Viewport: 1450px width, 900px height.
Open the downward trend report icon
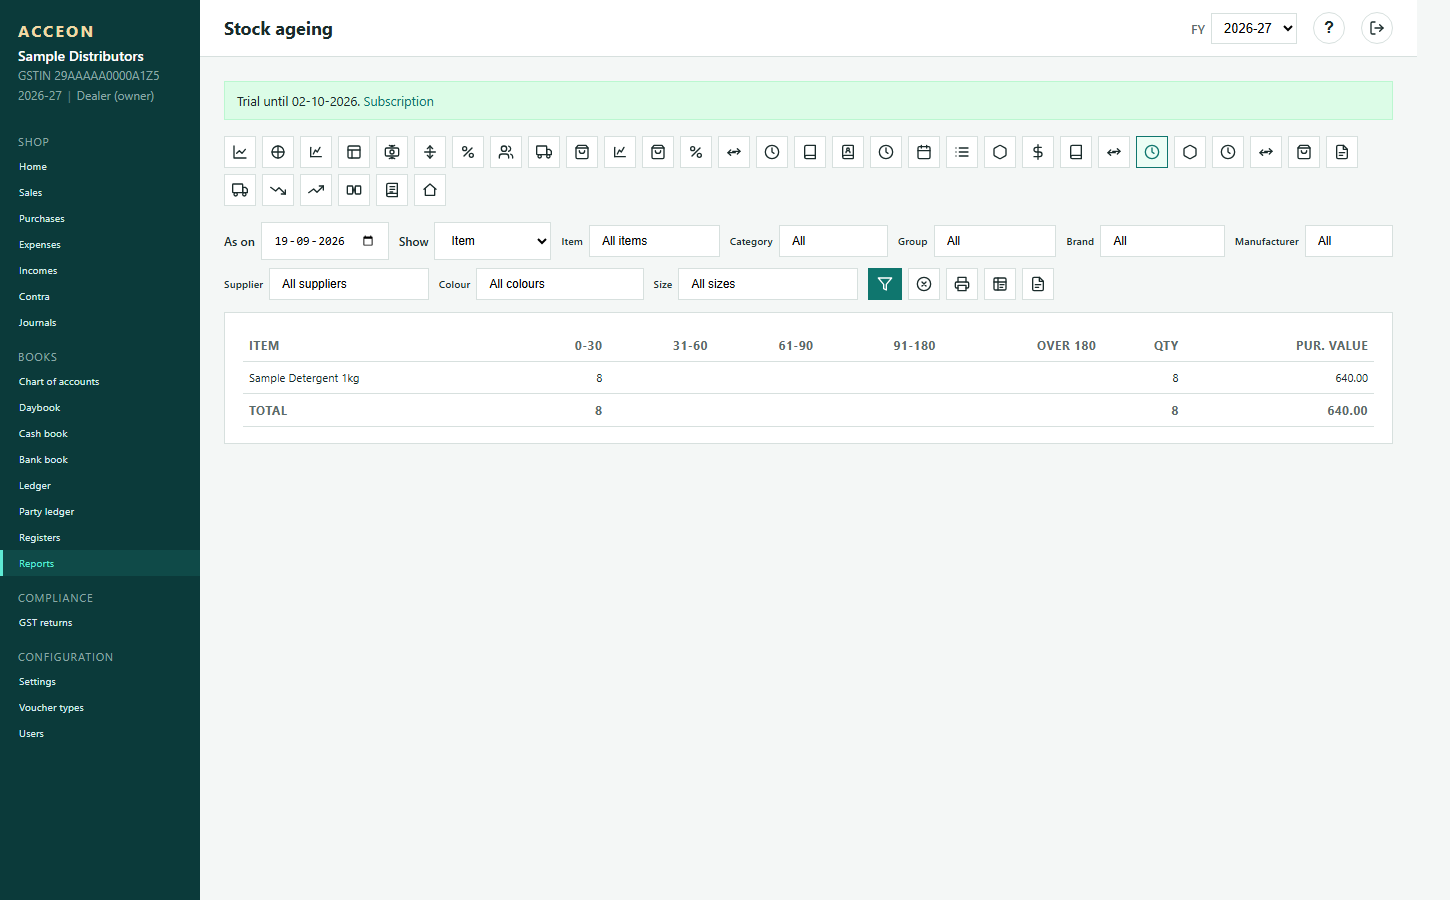[278, 190]
